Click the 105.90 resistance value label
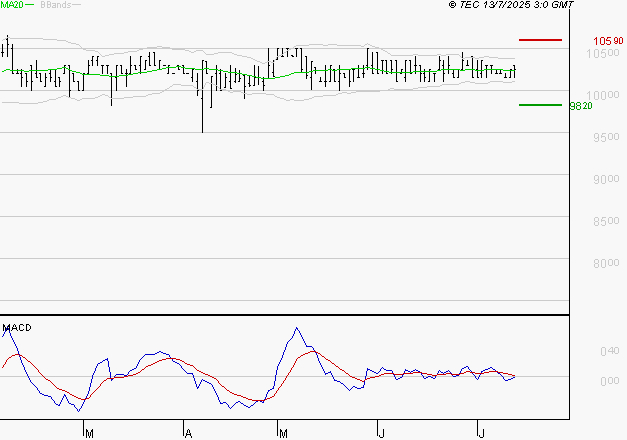The image size is (627, 440). (608, 41)
